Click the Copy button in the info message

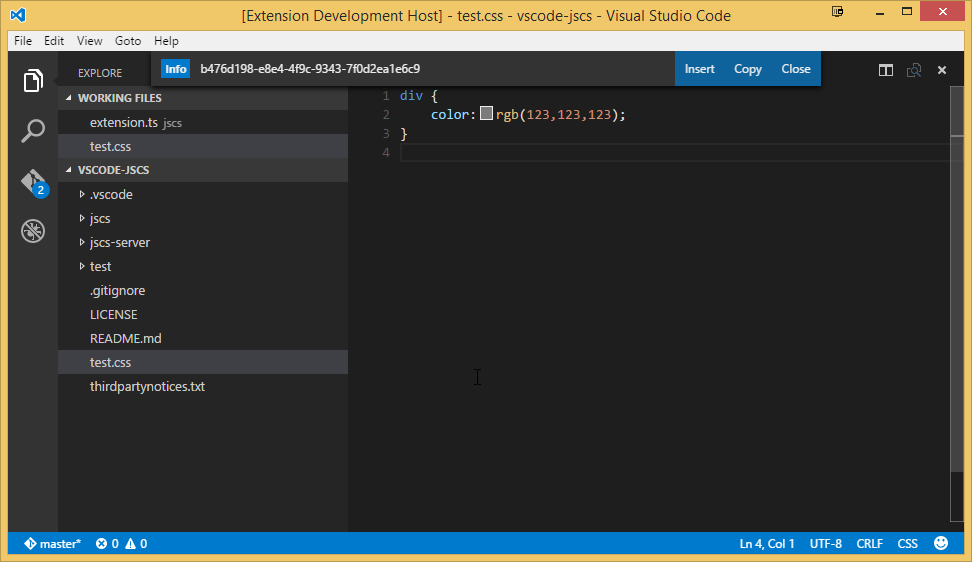tap(748, 69)
